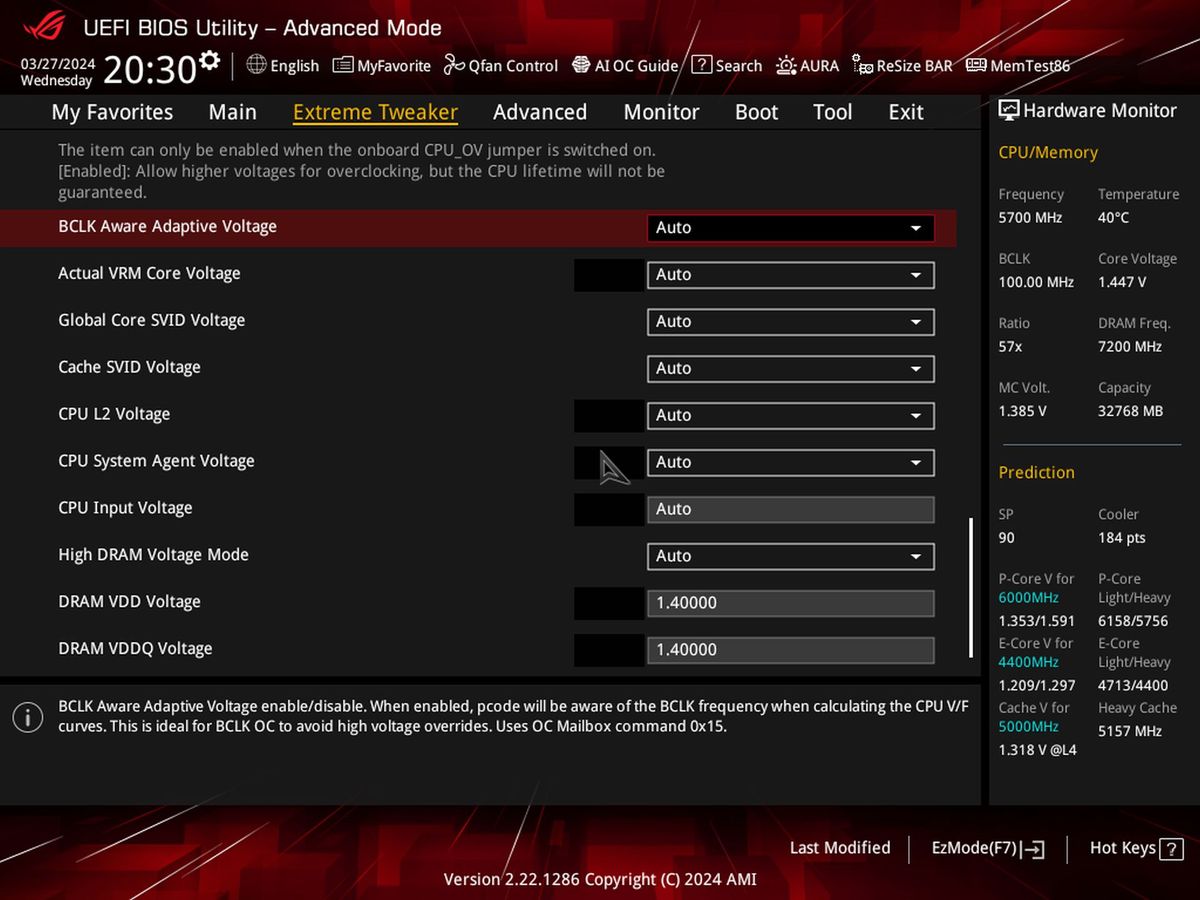The image size is (1200, 900).
Task: Open the Boot tab
Action: [x=756, y=112]
